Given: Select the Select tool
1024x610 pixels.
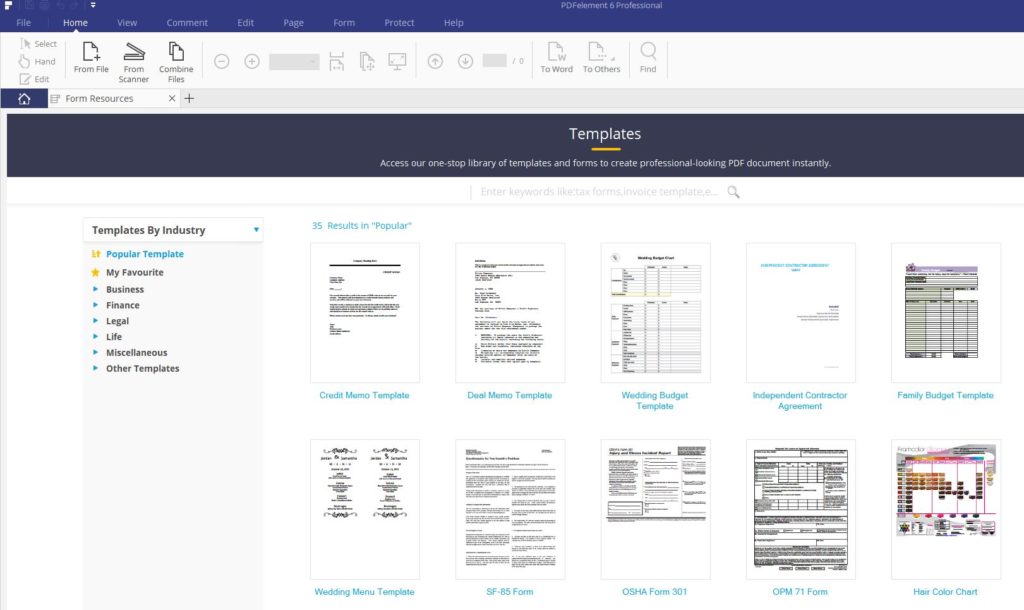Looking at the screenshot, I should point(38,44).
